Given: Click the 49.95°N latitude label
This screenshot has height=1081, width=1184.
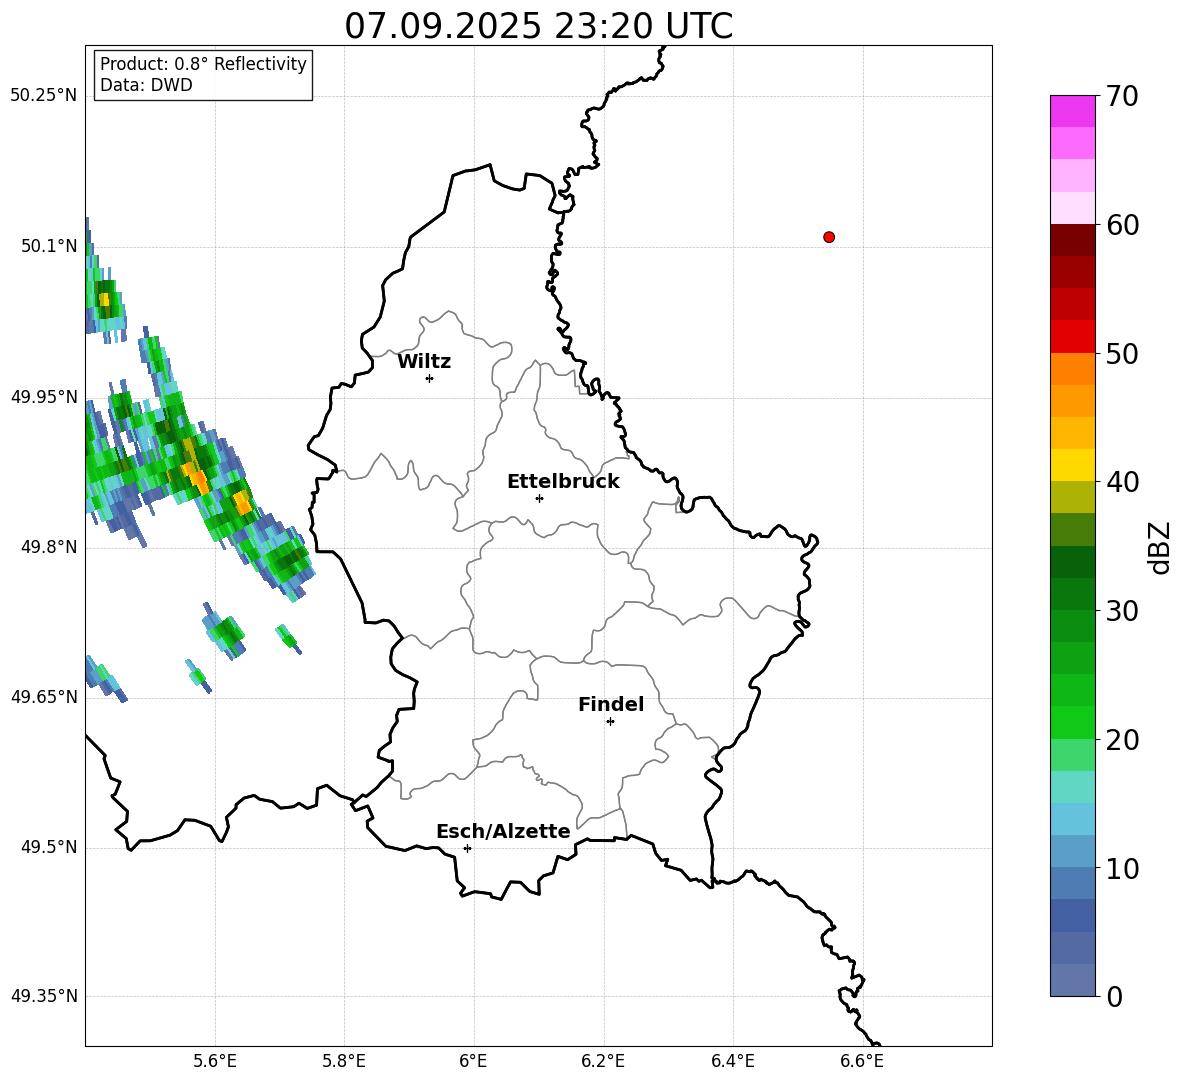Looking at the screenshot, I should (x=44, y=397).
